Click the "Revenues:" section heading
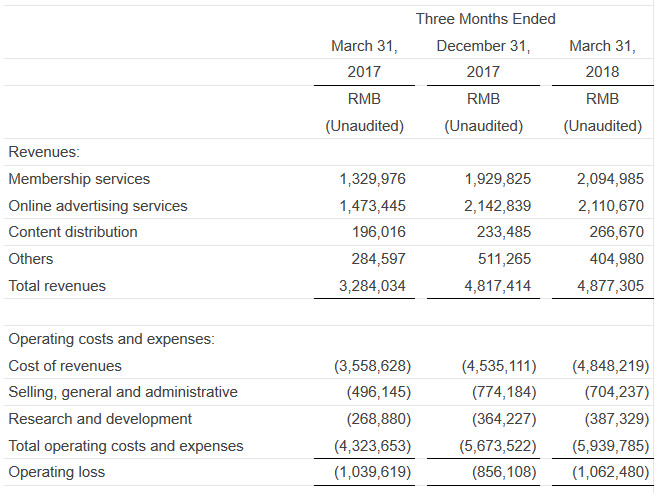 click(x=44, y=152)
